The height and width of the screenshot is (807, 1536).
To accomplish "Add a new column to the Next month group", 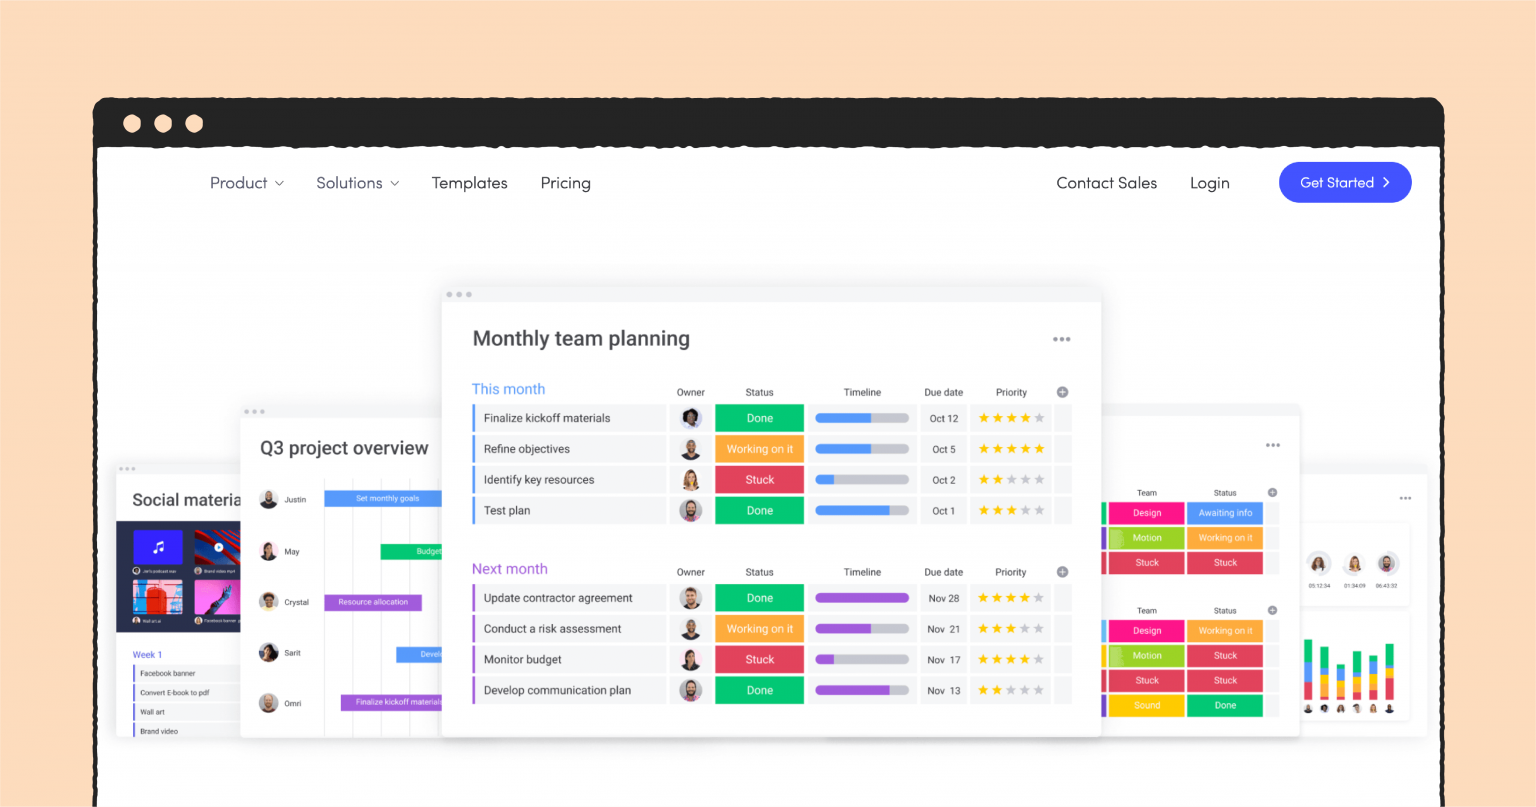I will tap(1062, 572).
